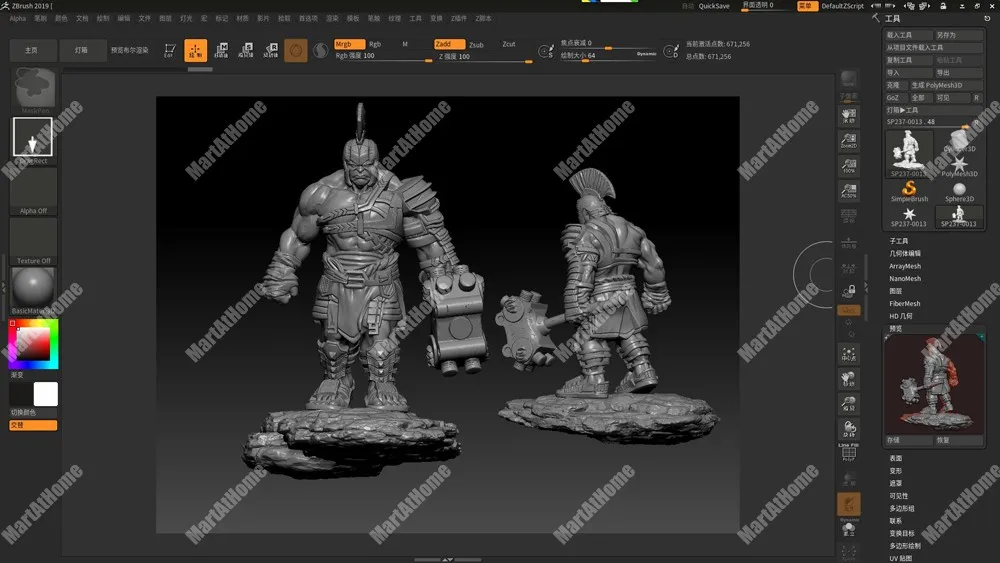Click the 主页 button
The width and height of the screenshot is (1000, 563).
click(31, 50)
